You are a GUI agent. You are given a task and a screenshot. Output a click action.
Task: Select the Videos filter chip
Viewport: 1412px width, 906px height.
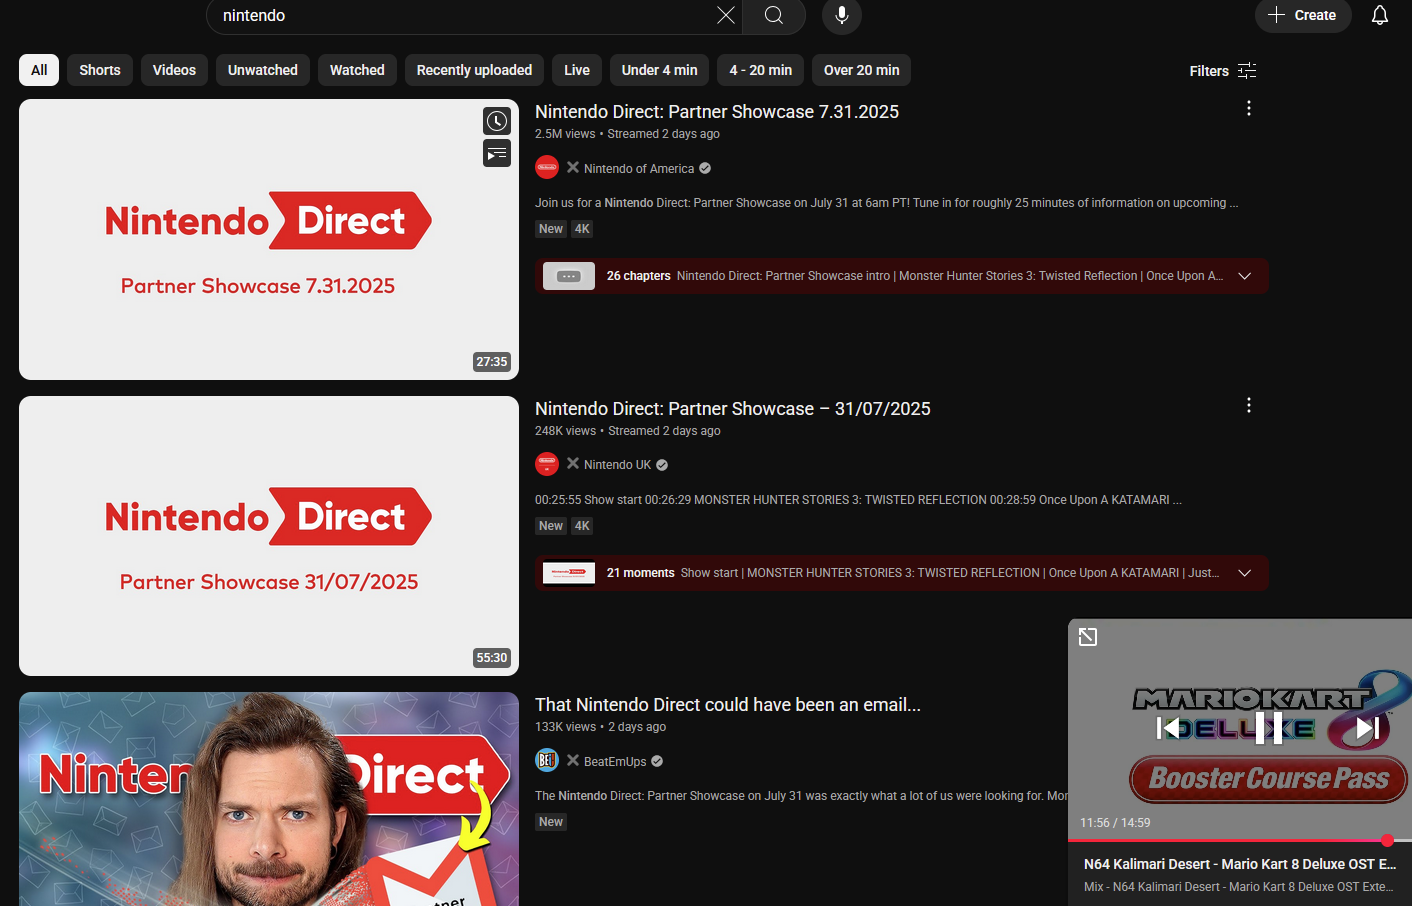[174, 70]
